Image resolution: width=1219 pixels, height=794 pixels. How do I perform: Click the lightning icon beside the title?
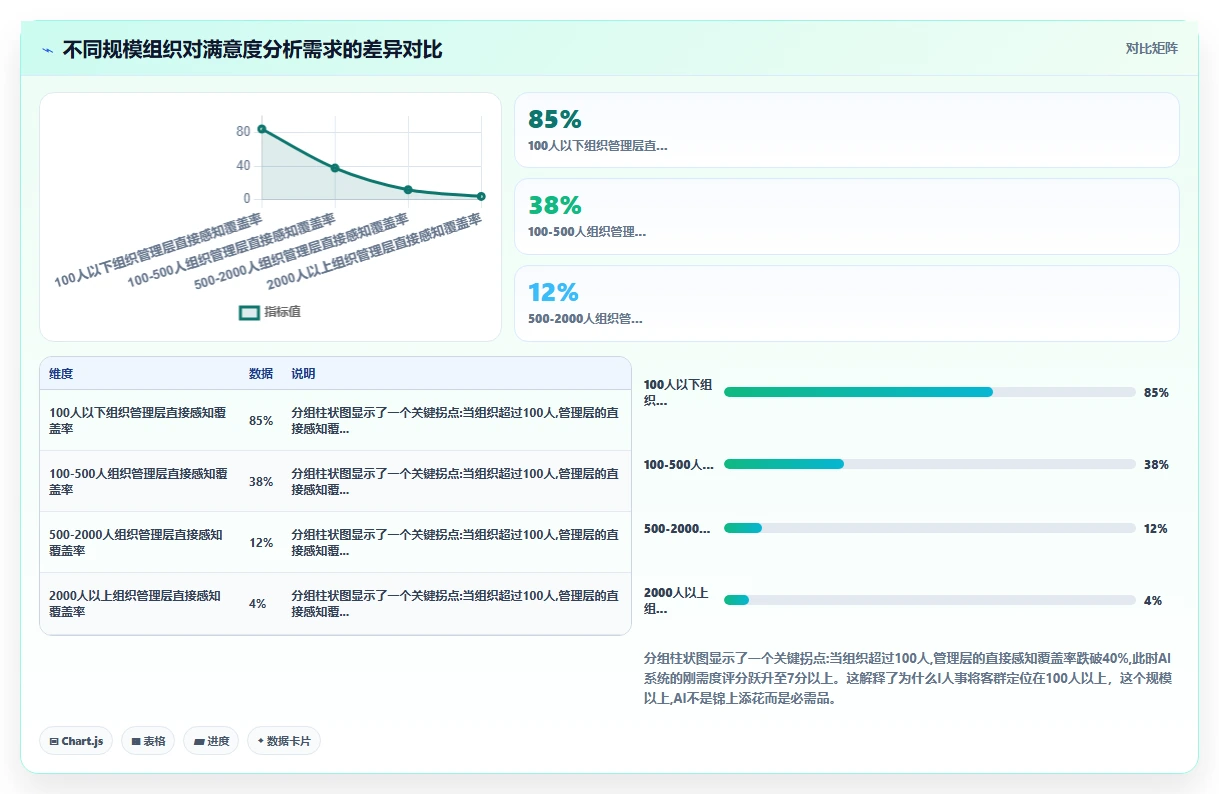click(x=48, y=50)
